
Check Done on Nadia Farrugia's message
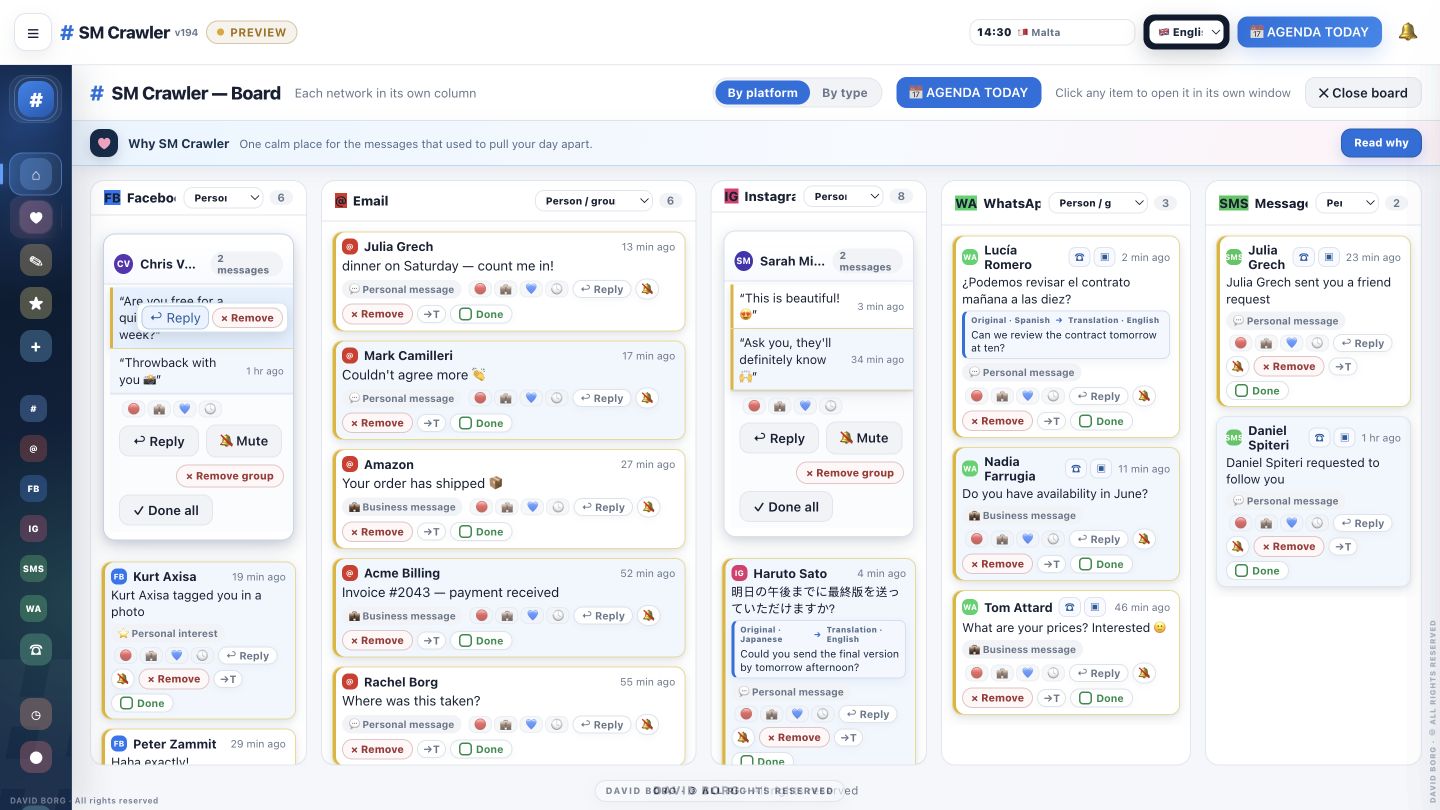pyautogui.click(x=1101, y=564)
